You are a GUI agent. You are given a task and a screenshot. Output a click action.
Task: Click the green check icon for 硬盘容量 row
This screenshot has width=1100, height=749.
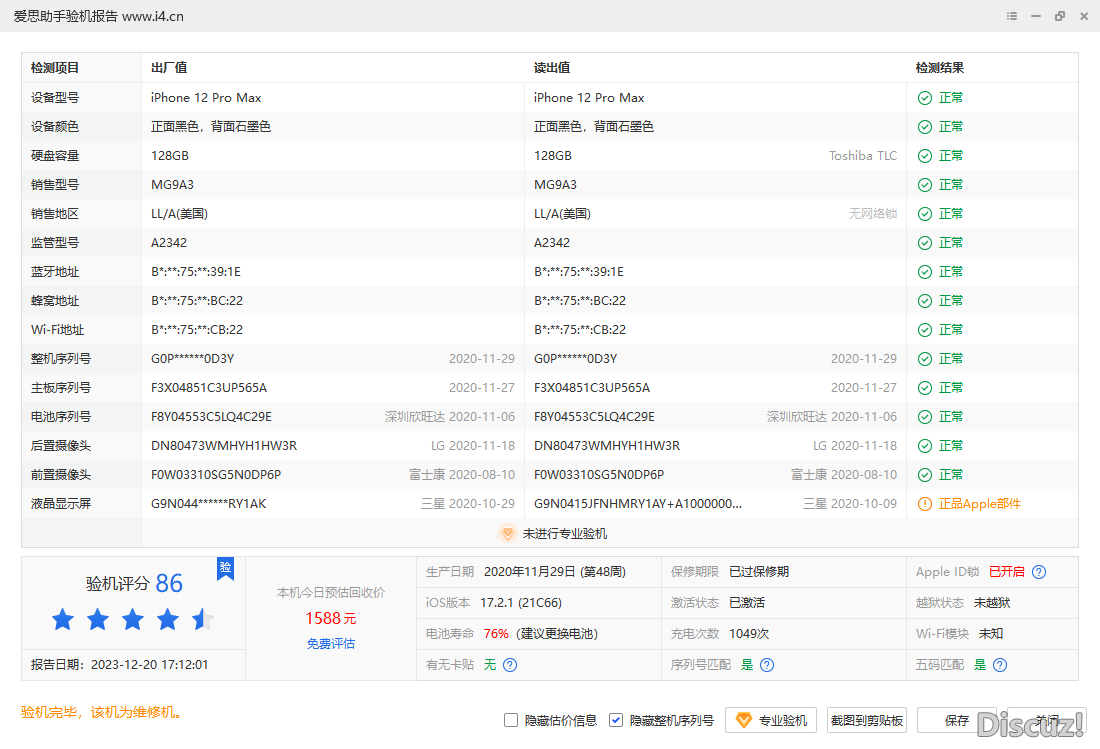click(x=925, y=156)
